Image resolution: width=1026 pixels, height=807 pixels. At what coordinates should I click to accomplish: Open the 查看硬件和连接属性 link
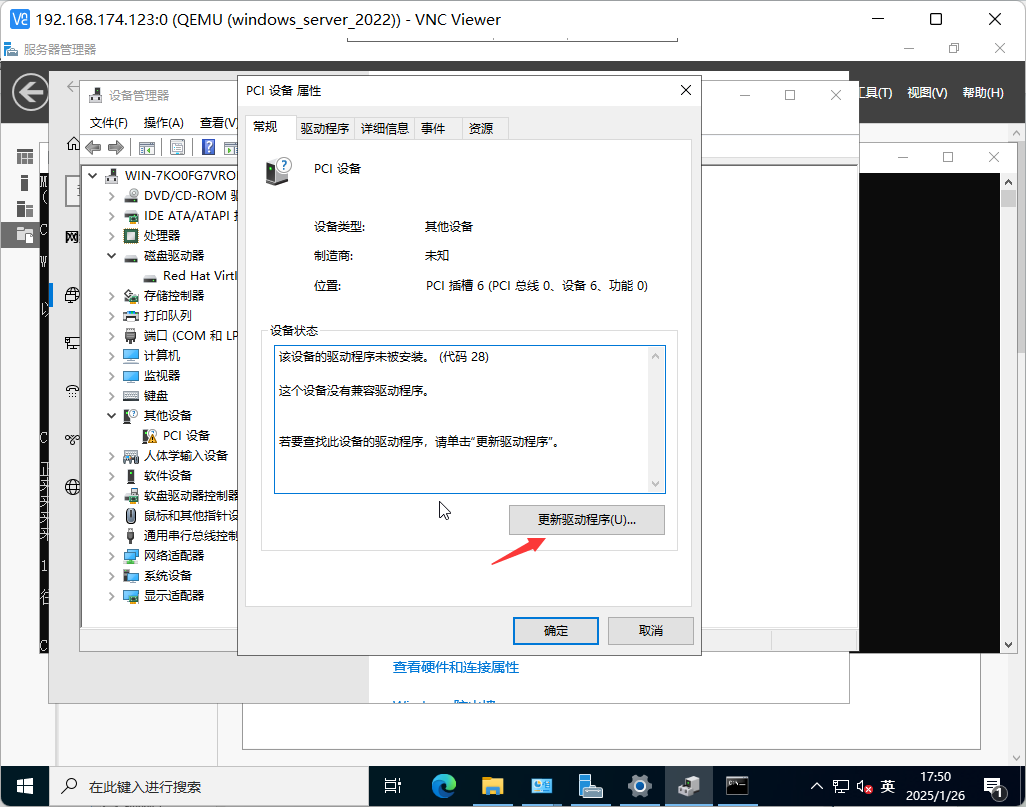(x=455, y=667)
